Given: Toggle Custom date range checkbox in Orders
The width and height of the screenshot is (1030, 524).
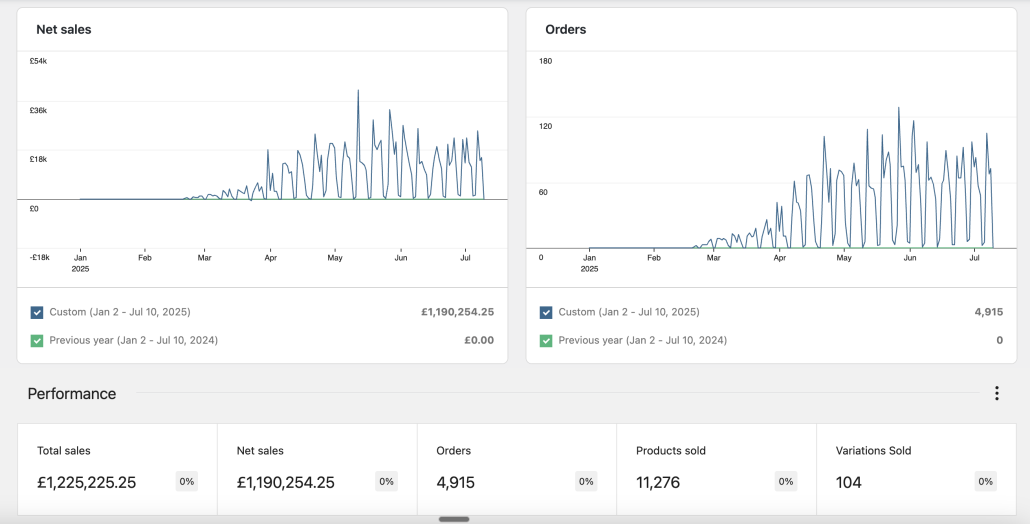Looking at the screenshot, I should (x=546, y=313).
